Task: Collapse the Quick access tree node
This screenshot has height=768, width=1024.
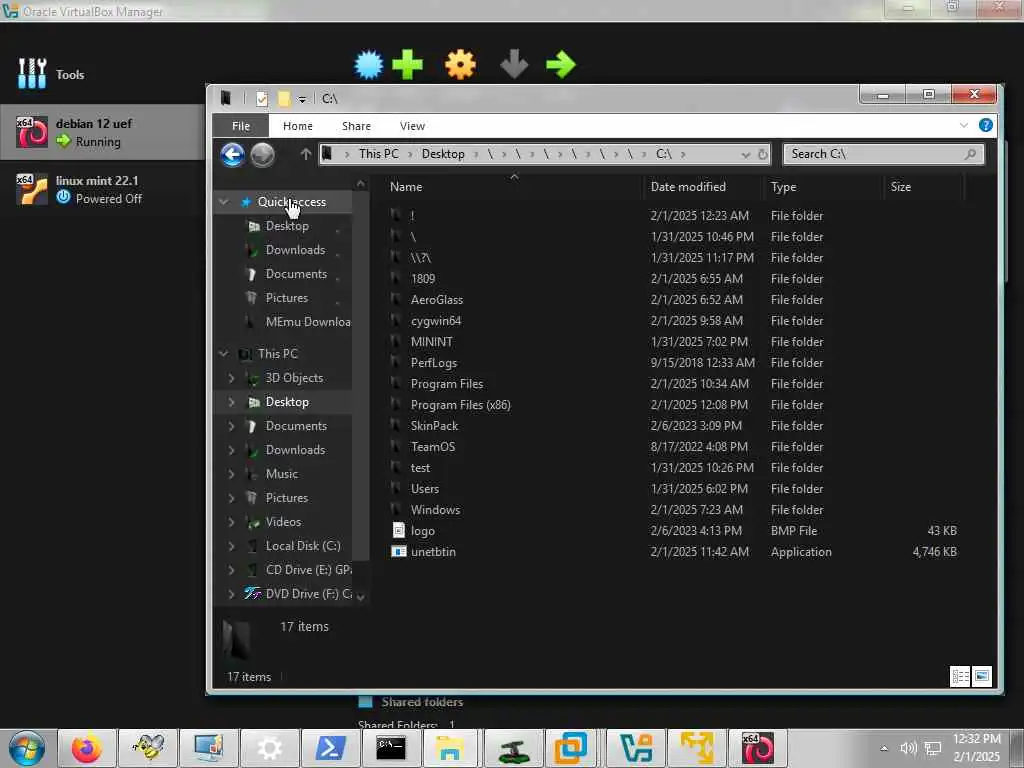Action: tap(224, 202)
